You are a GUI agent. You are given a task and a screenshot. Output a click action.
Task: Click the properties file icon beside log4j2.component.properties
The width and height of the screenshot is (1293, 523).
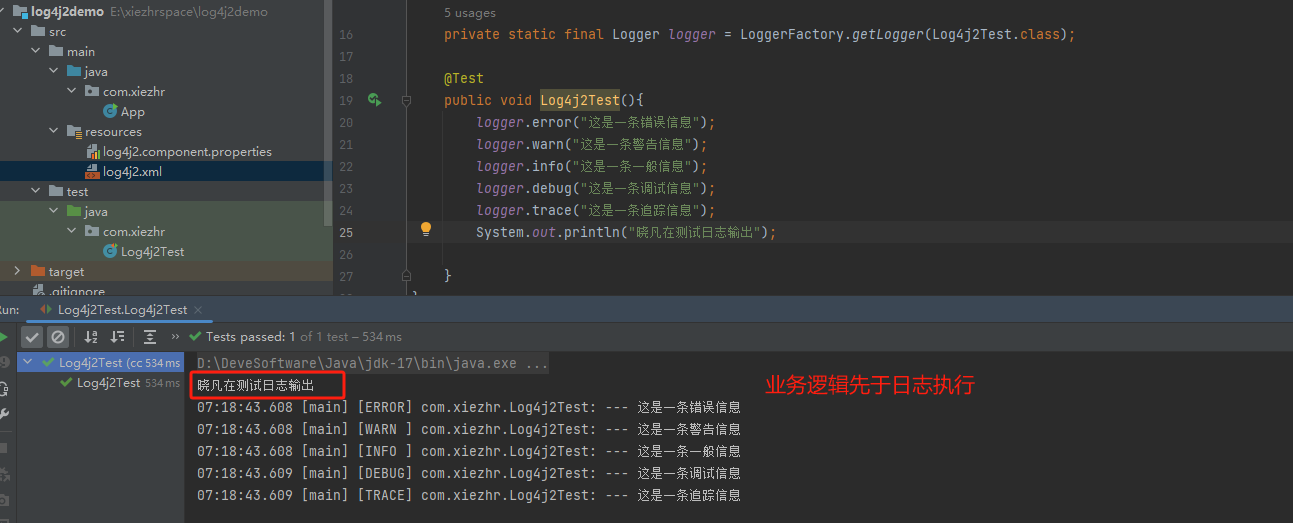click(x=93, y=152)
